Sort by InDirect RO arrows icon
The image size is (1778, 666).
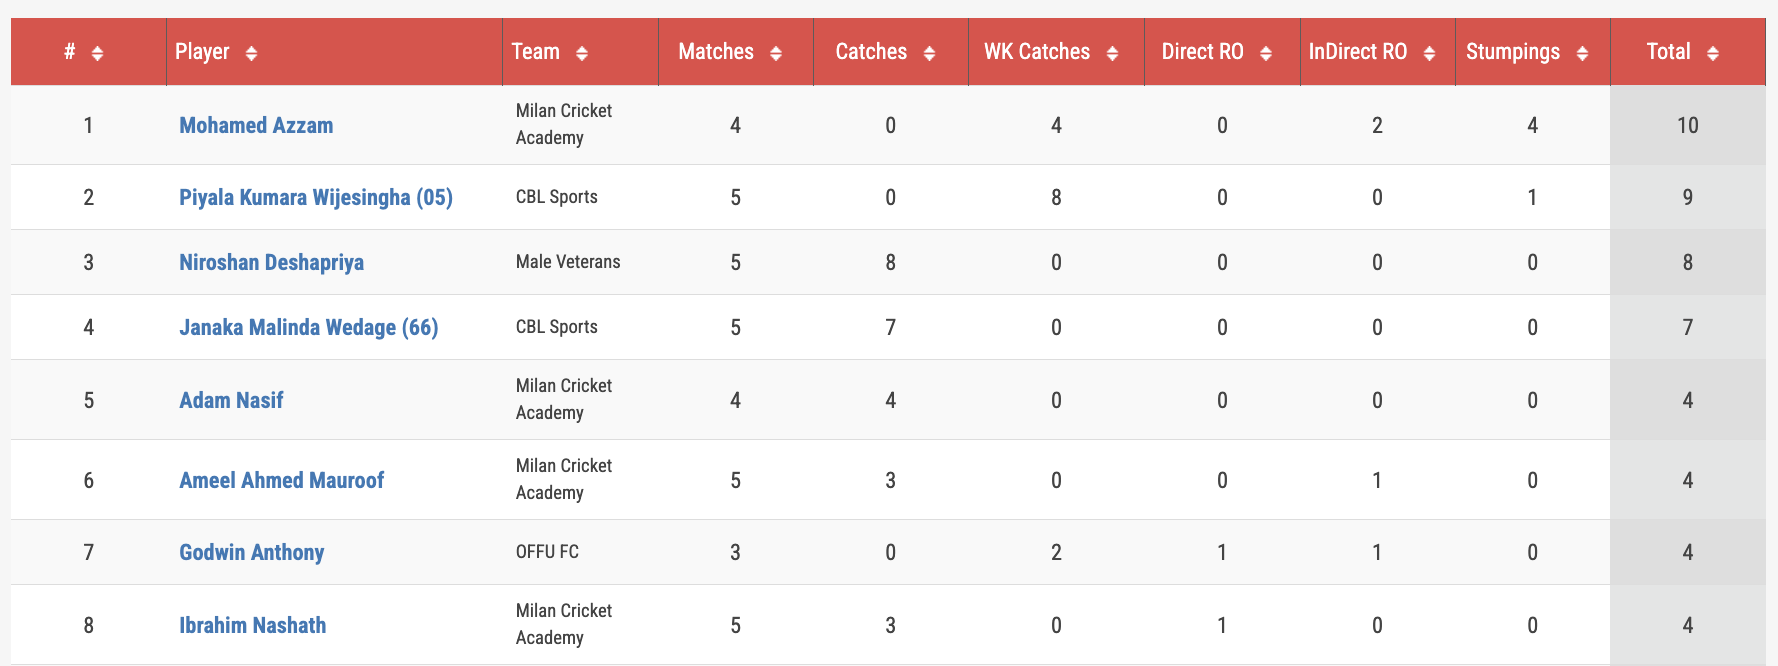pyautogui.click(x=1429, y=53)
